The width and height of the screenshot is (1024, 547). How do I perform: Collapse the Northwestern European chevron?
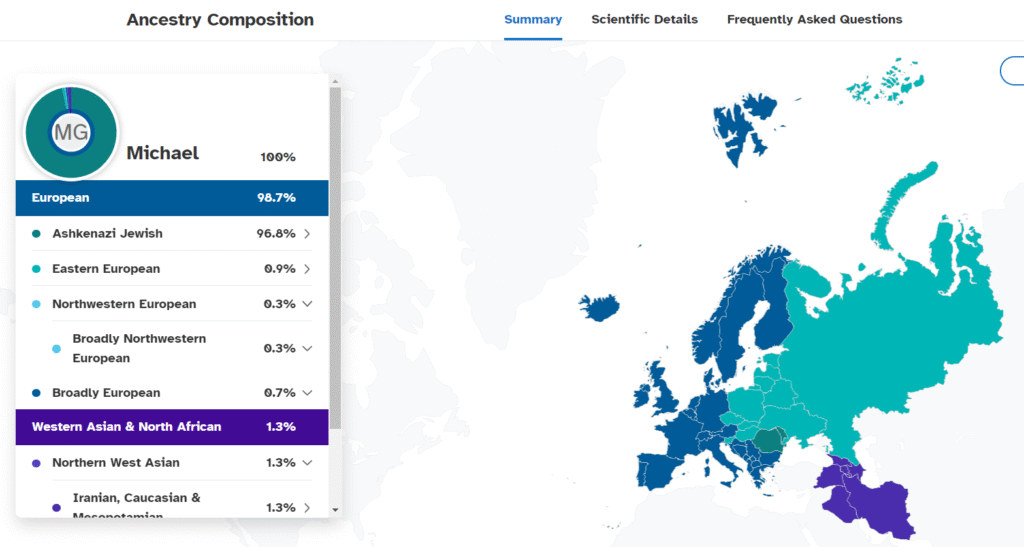click(307, 304)
